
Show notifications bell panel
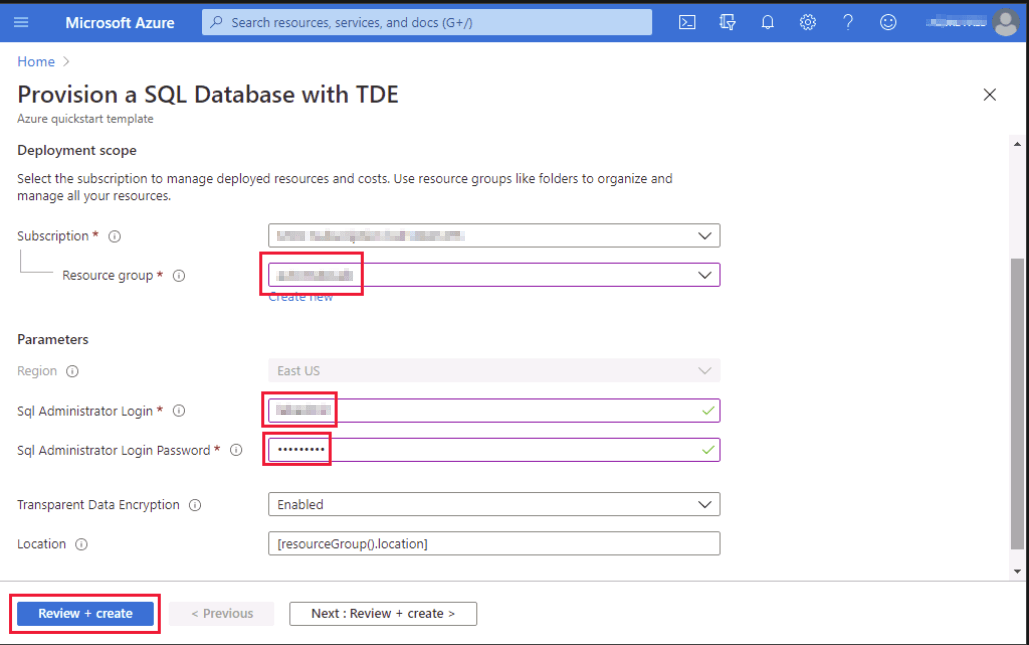click(x=767, y=22)
